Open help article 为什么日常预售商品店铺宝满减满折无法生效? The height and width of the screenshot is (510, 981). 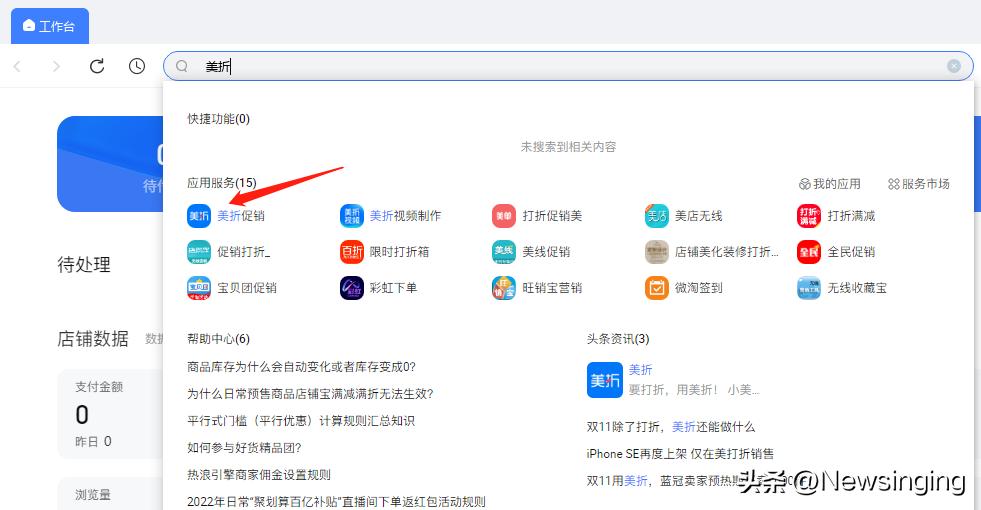[310, 394]
